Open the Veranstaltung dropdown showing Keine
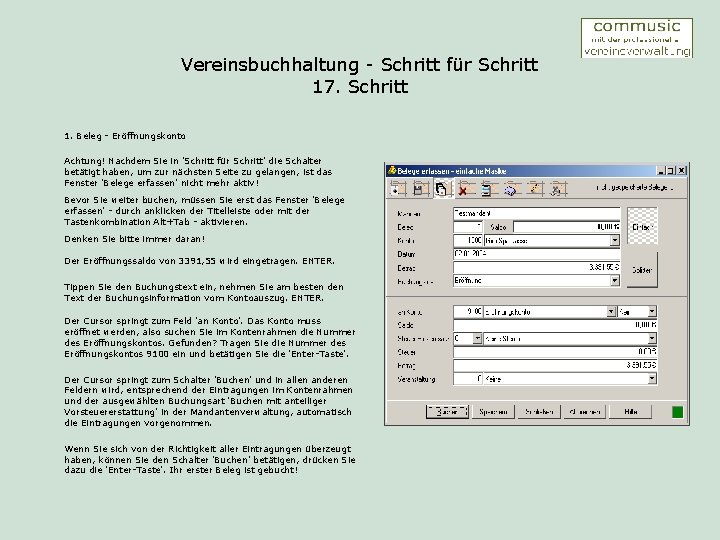This screenshot has width=720, height=540. point(652,379)
